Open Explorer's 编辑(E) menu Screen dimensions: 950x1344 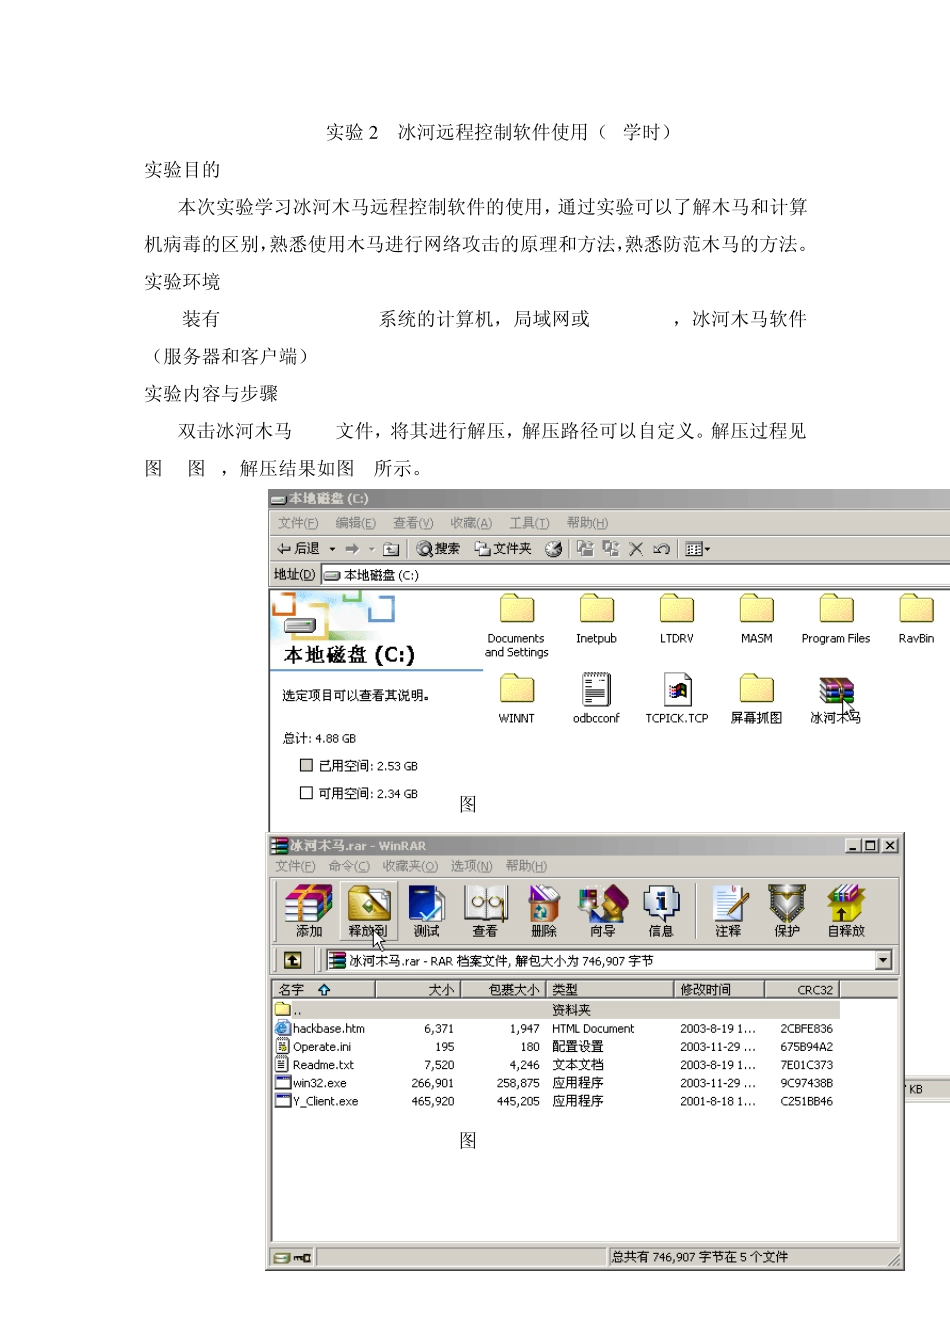click(x=355, y=523)
